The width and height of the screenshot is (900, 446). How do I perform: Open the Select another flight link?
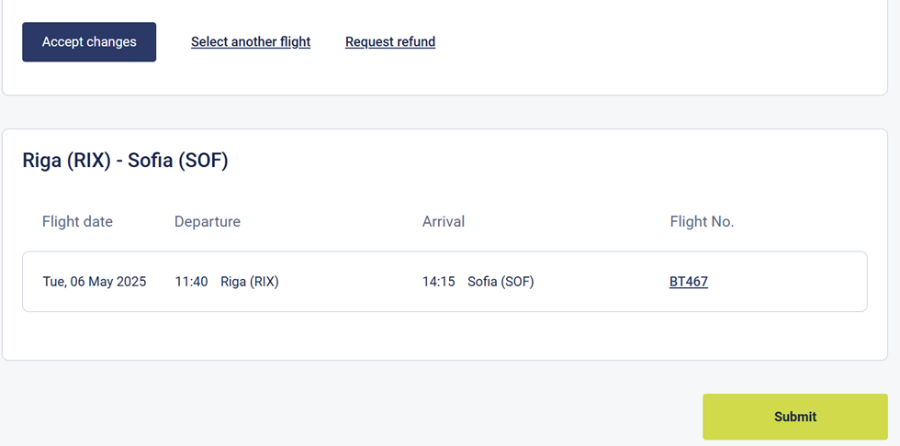pos(251,42)
